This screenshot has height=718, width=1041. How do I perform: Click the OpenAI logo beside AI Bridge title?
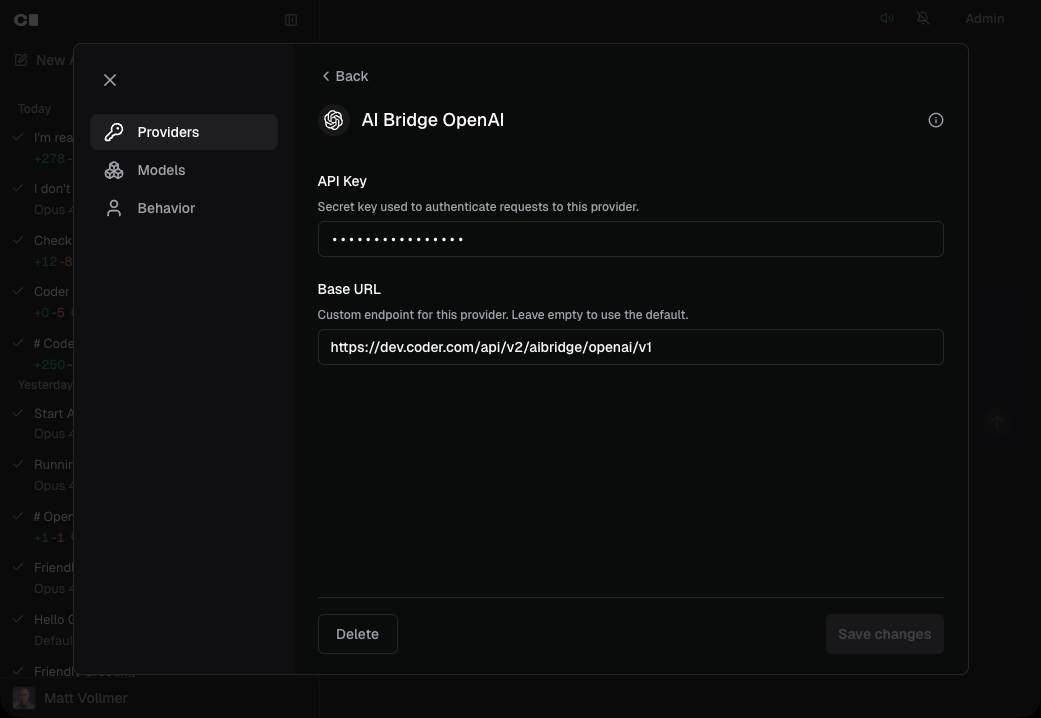click(333, 120)
